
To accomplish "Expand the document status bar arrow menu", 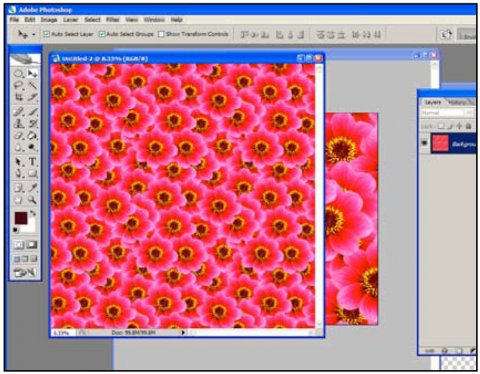I will [183, 332].
